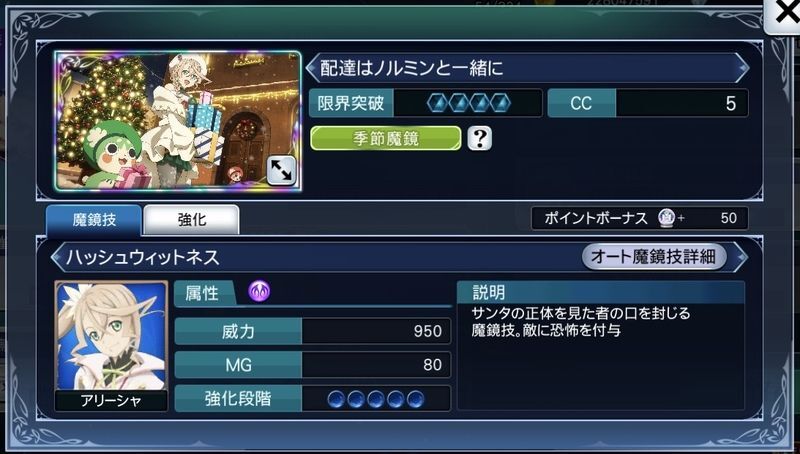Click the 威力 950 stat row
The height and width of the screenshot is (454, 800).
click(x=313, y=331)
